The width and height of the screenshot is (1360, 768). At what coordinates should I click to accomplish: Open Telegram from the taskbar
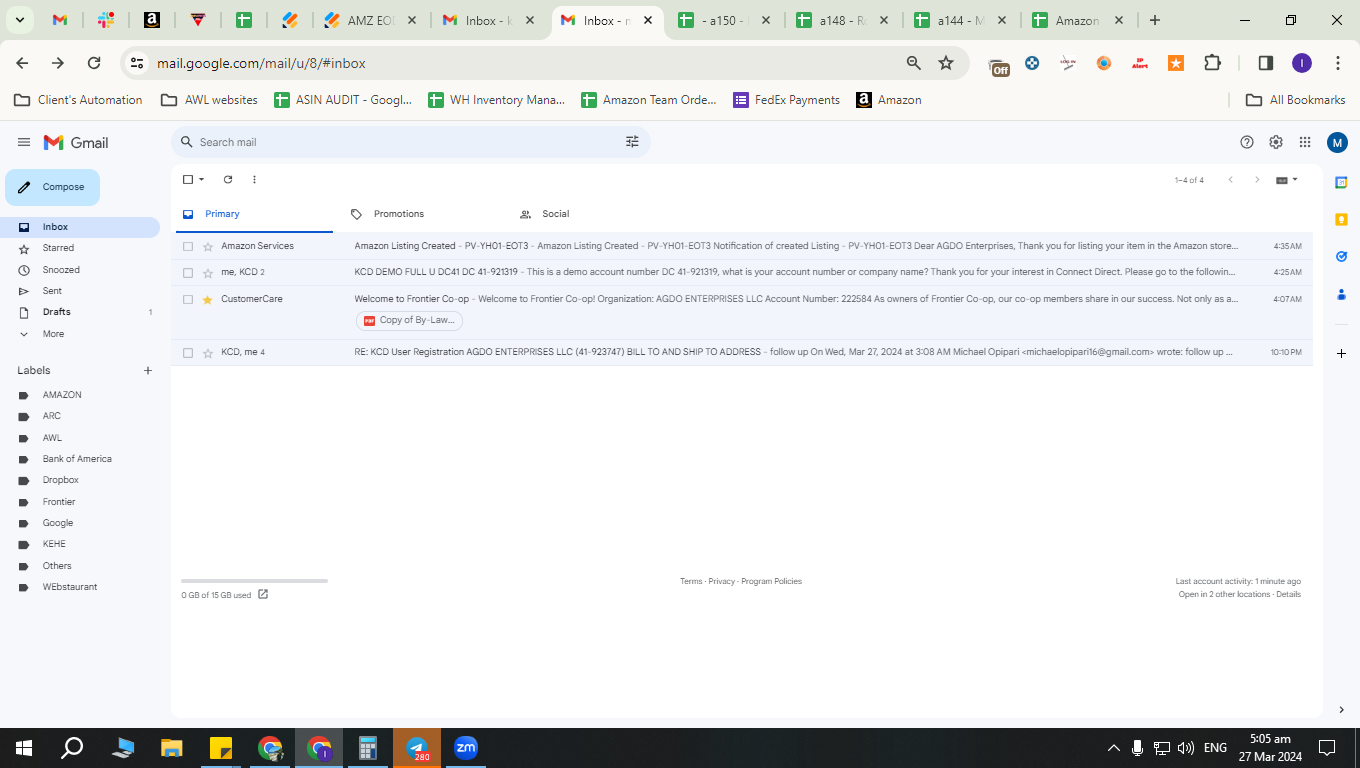tap(417, 748)
